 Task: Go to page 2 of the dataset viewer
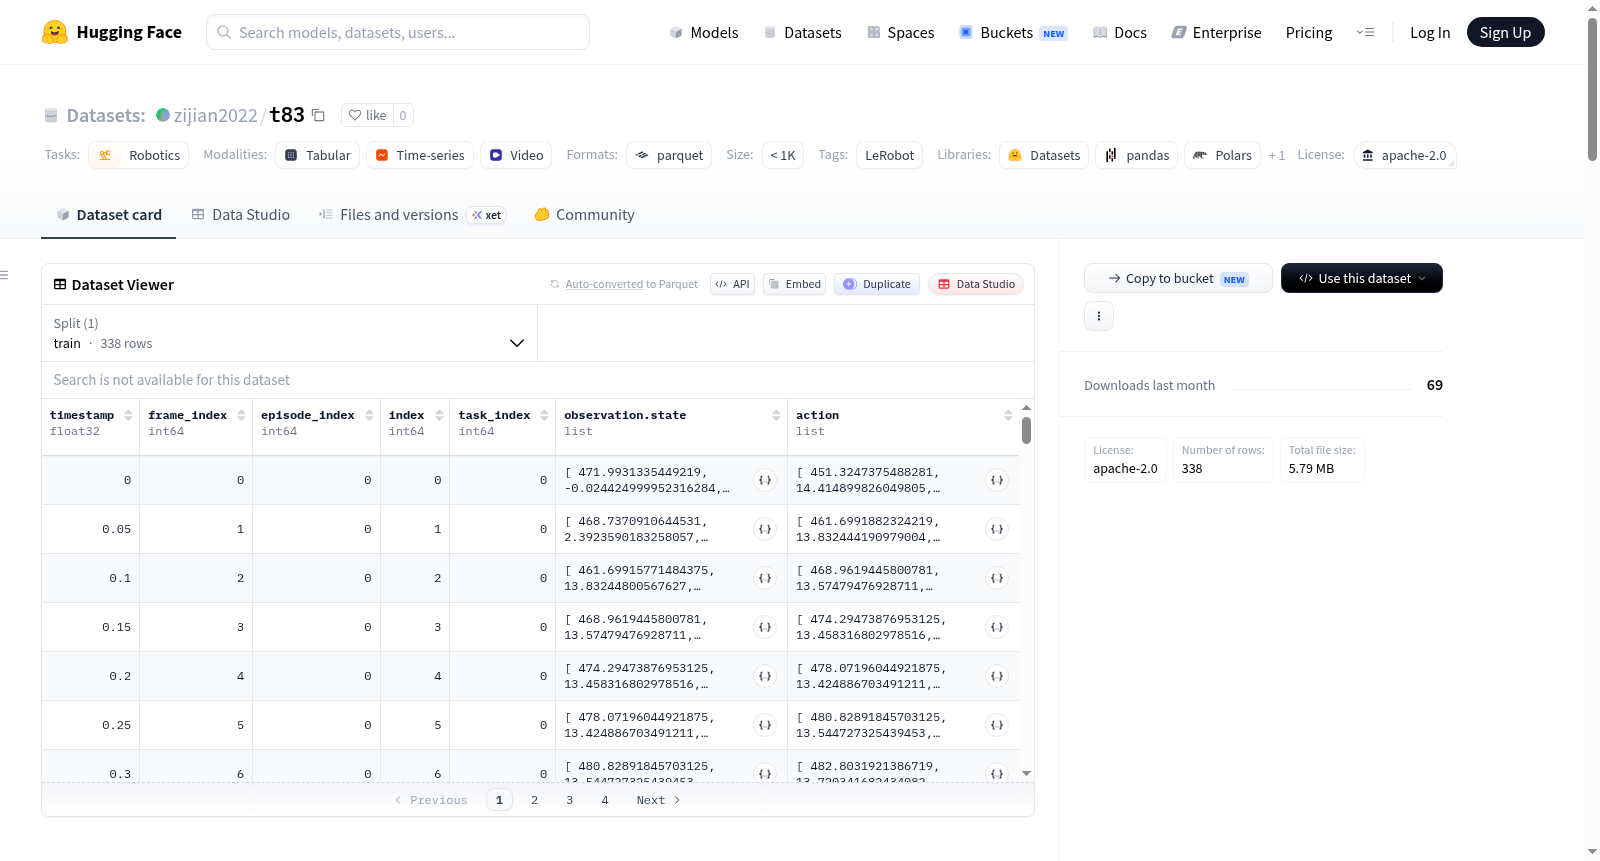[x=535, y=800]
